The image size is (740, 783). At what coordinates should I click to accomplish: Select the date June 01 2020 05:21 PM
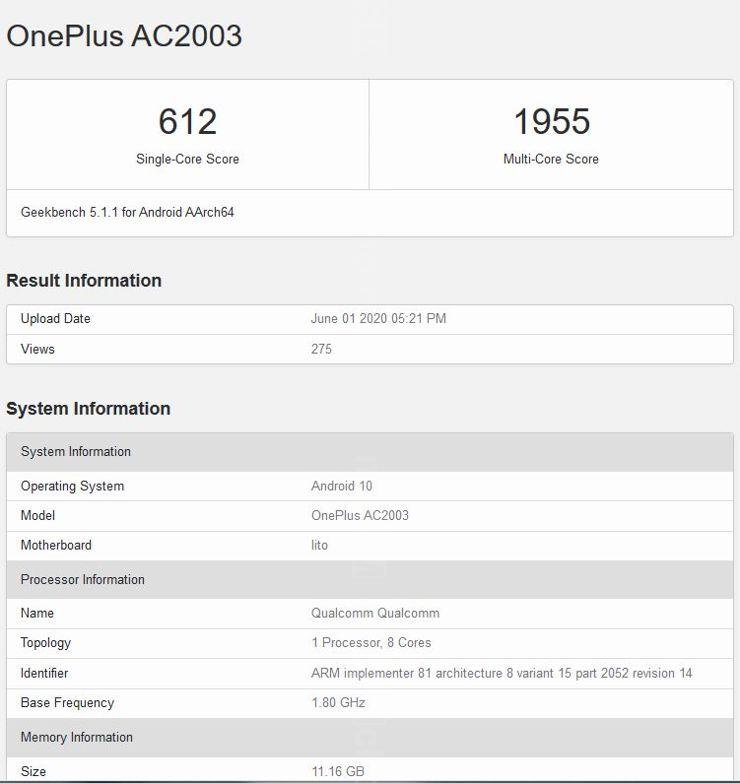coord(378,319)
